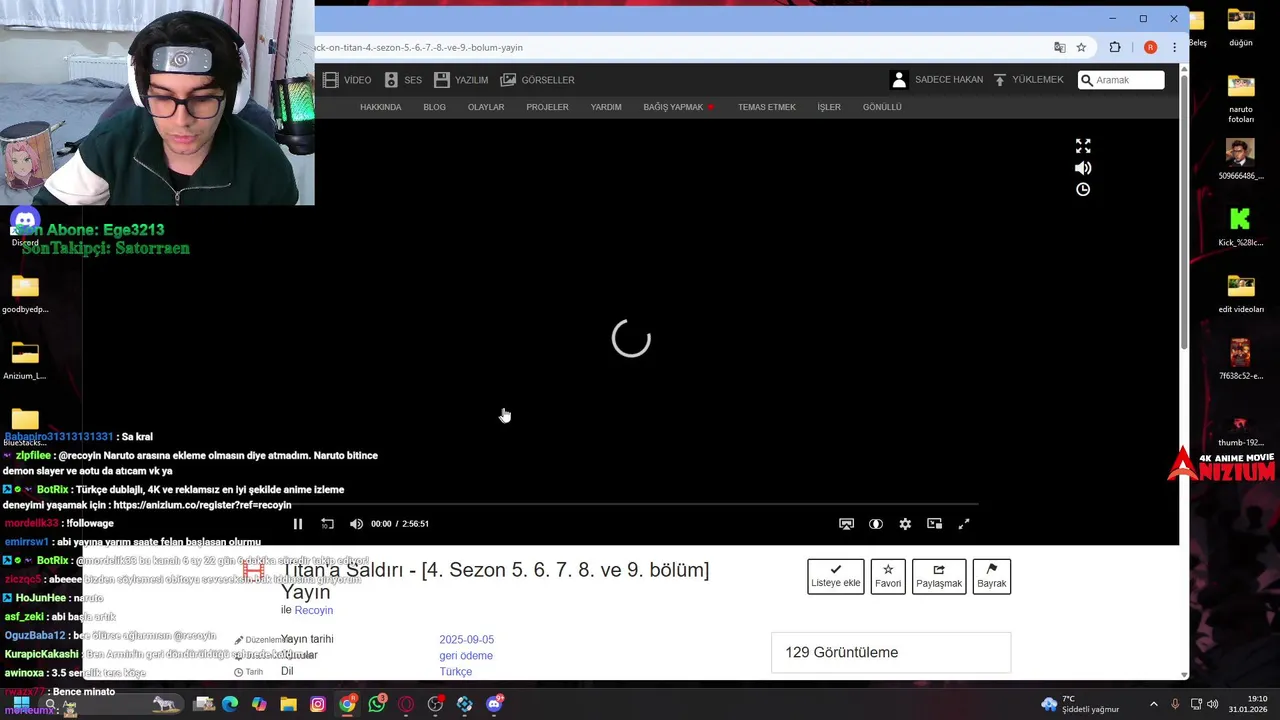The height and width of the screenshot is (720, 1280).
Task: Open the GÖNÜLLÜ volunteer link
Action: point(882,107)
